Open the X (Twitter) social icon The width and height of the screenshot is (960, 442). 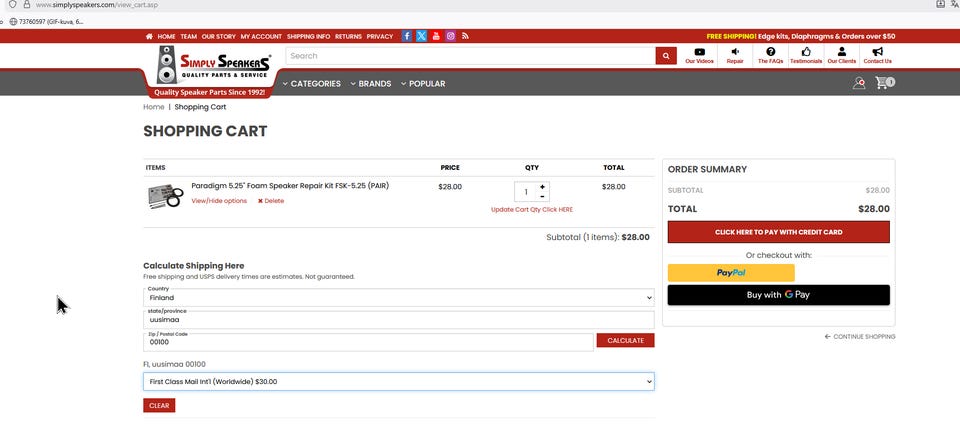click(x=421, y=36)
